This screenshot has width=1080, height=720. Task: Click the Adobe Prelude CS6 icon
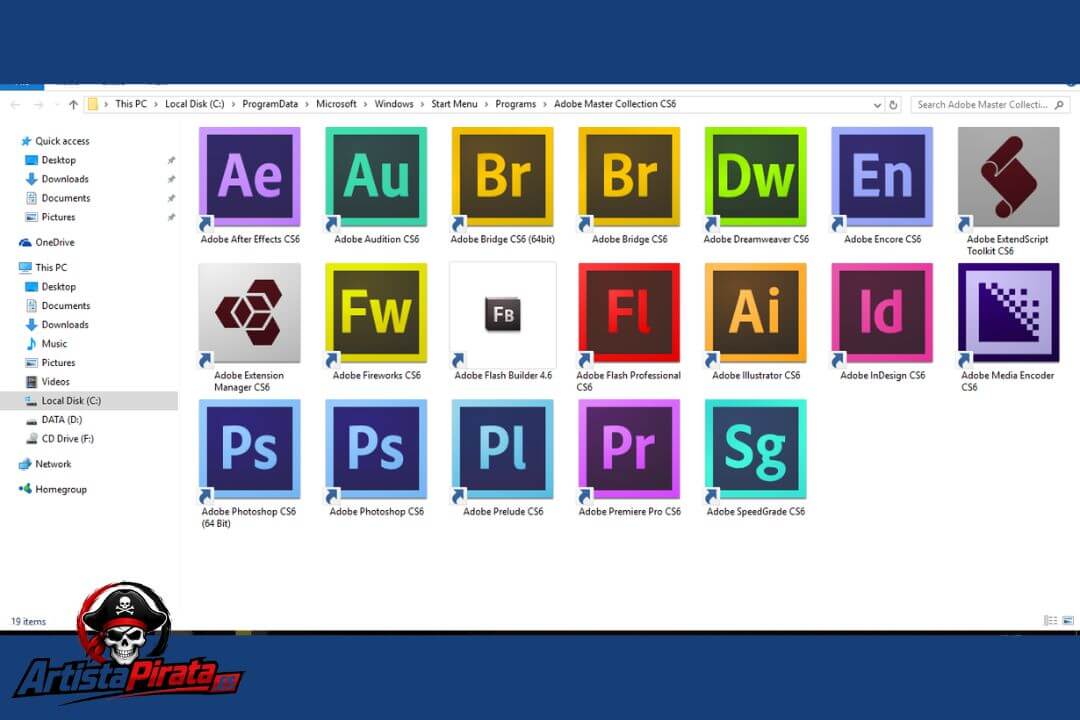503,449
